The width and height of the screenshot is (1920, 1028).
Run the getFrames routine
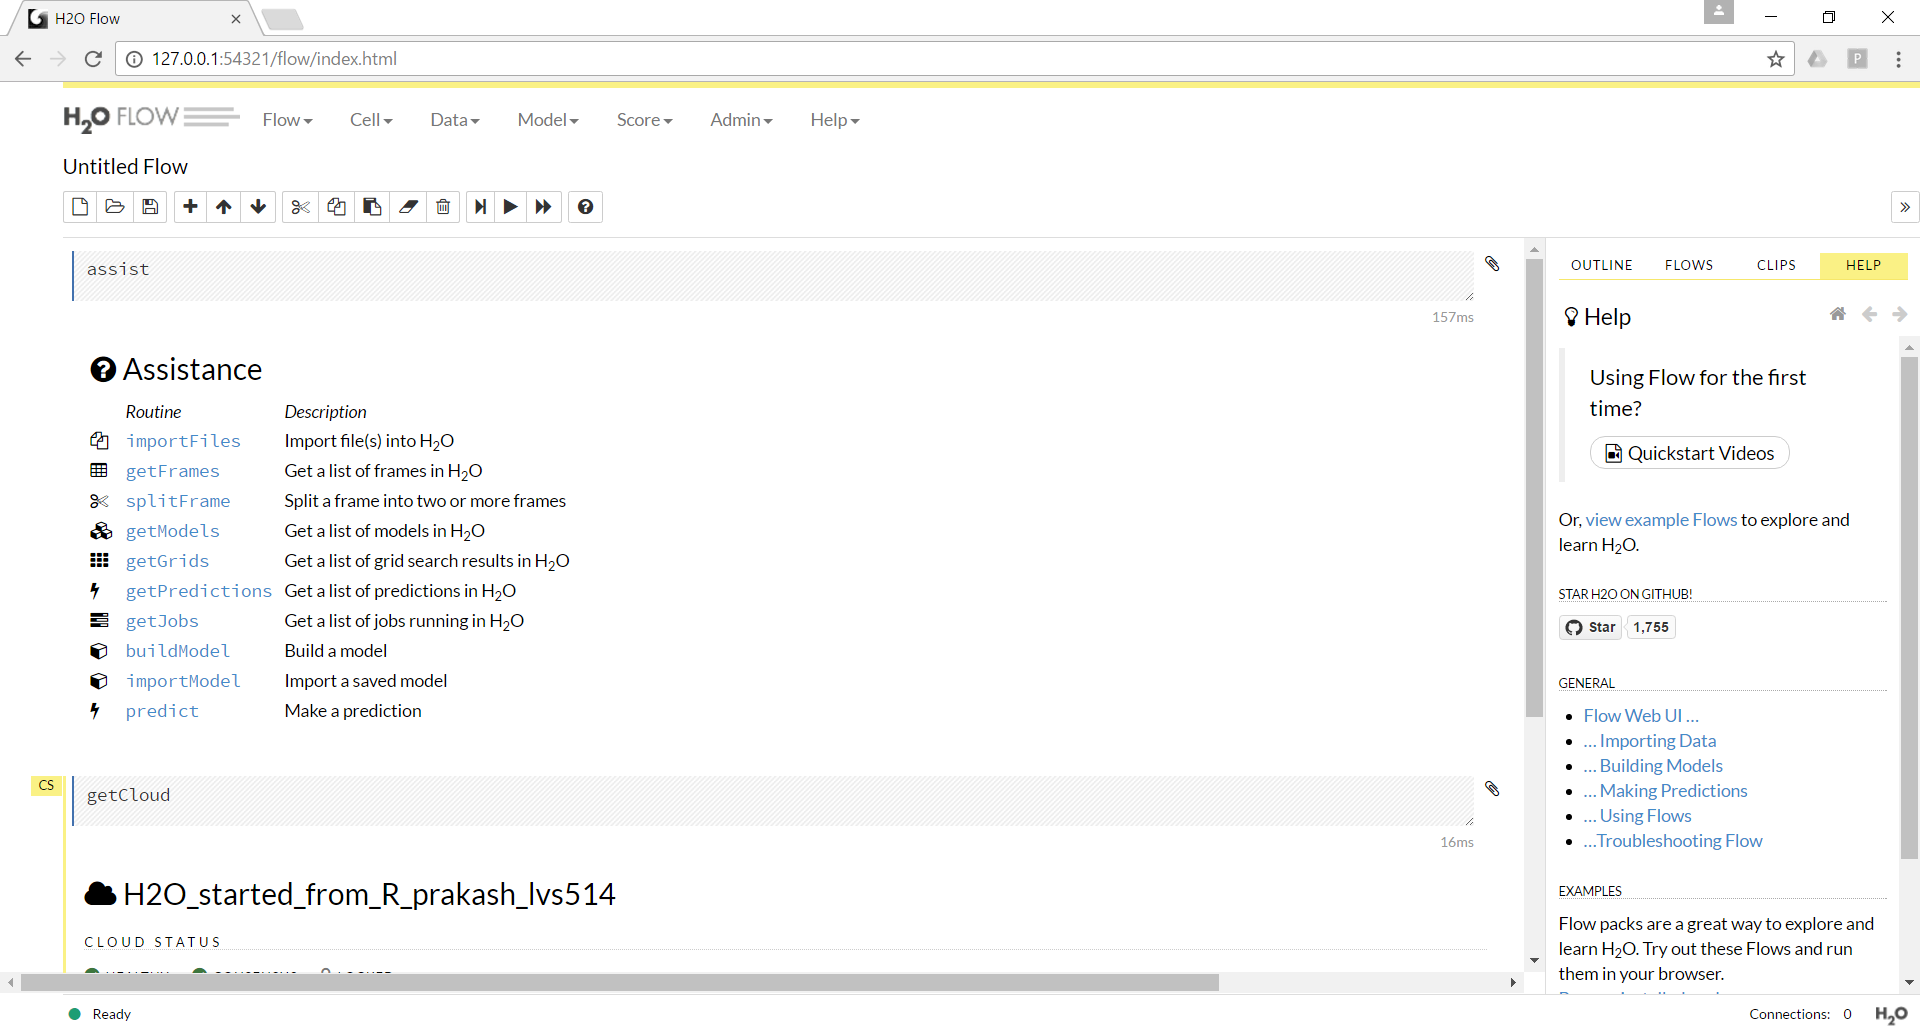pyautogui.click(x=172, y=471)
